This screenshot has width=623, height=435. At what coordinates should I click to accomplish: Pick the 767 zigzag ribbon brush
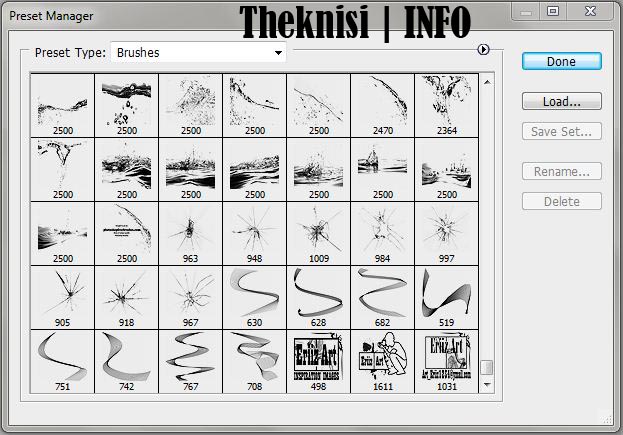(190, 361)
